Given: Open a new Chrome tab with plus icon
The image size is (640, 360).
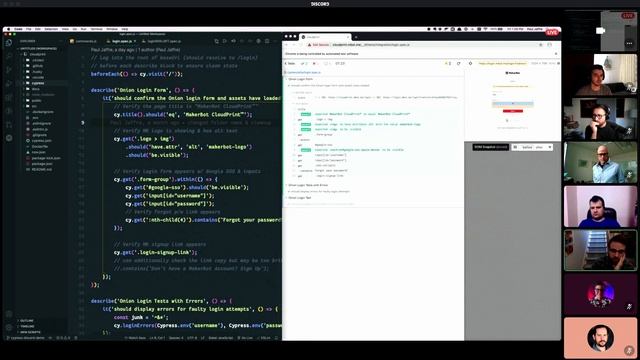Looking at the screenshot, I should point(356,37).
